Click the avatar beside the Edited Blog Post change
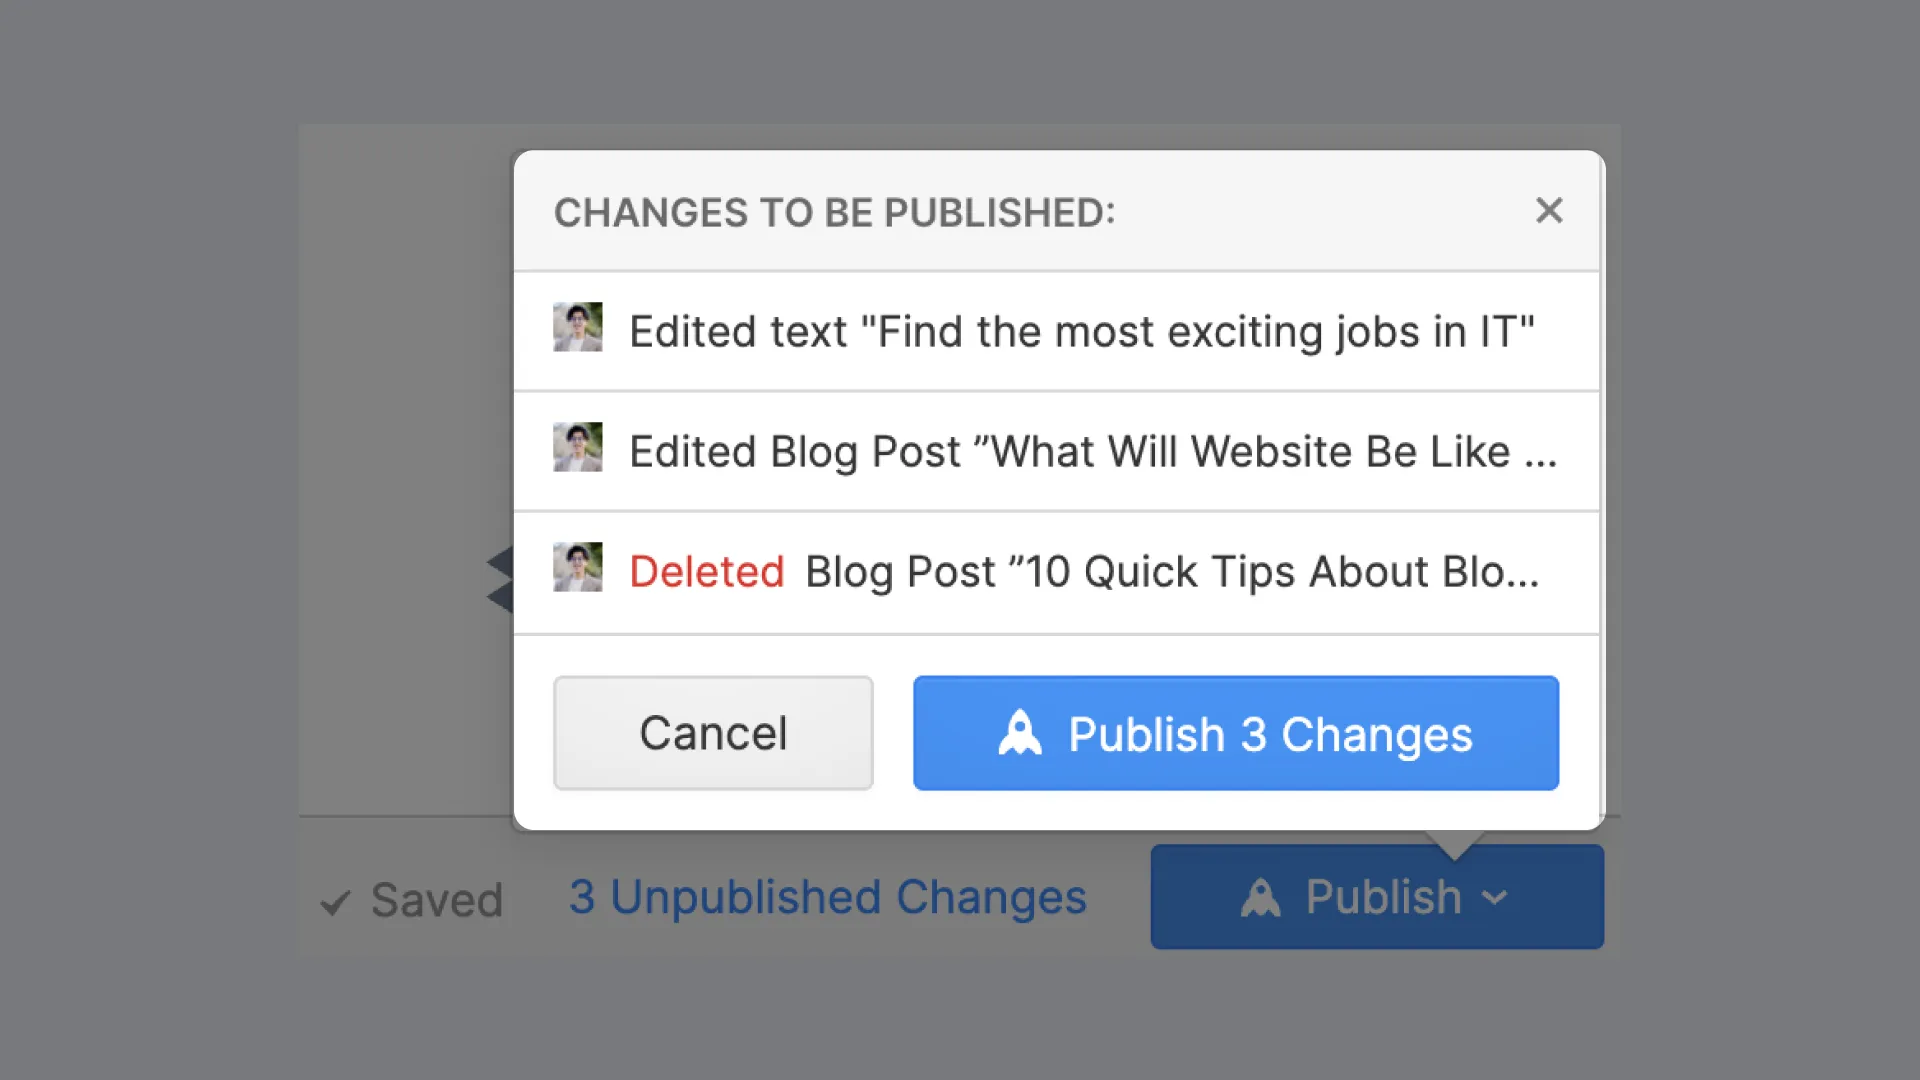Image resolution: width=1920 pixels, height=1080 pixels. [x=578, y=447]
